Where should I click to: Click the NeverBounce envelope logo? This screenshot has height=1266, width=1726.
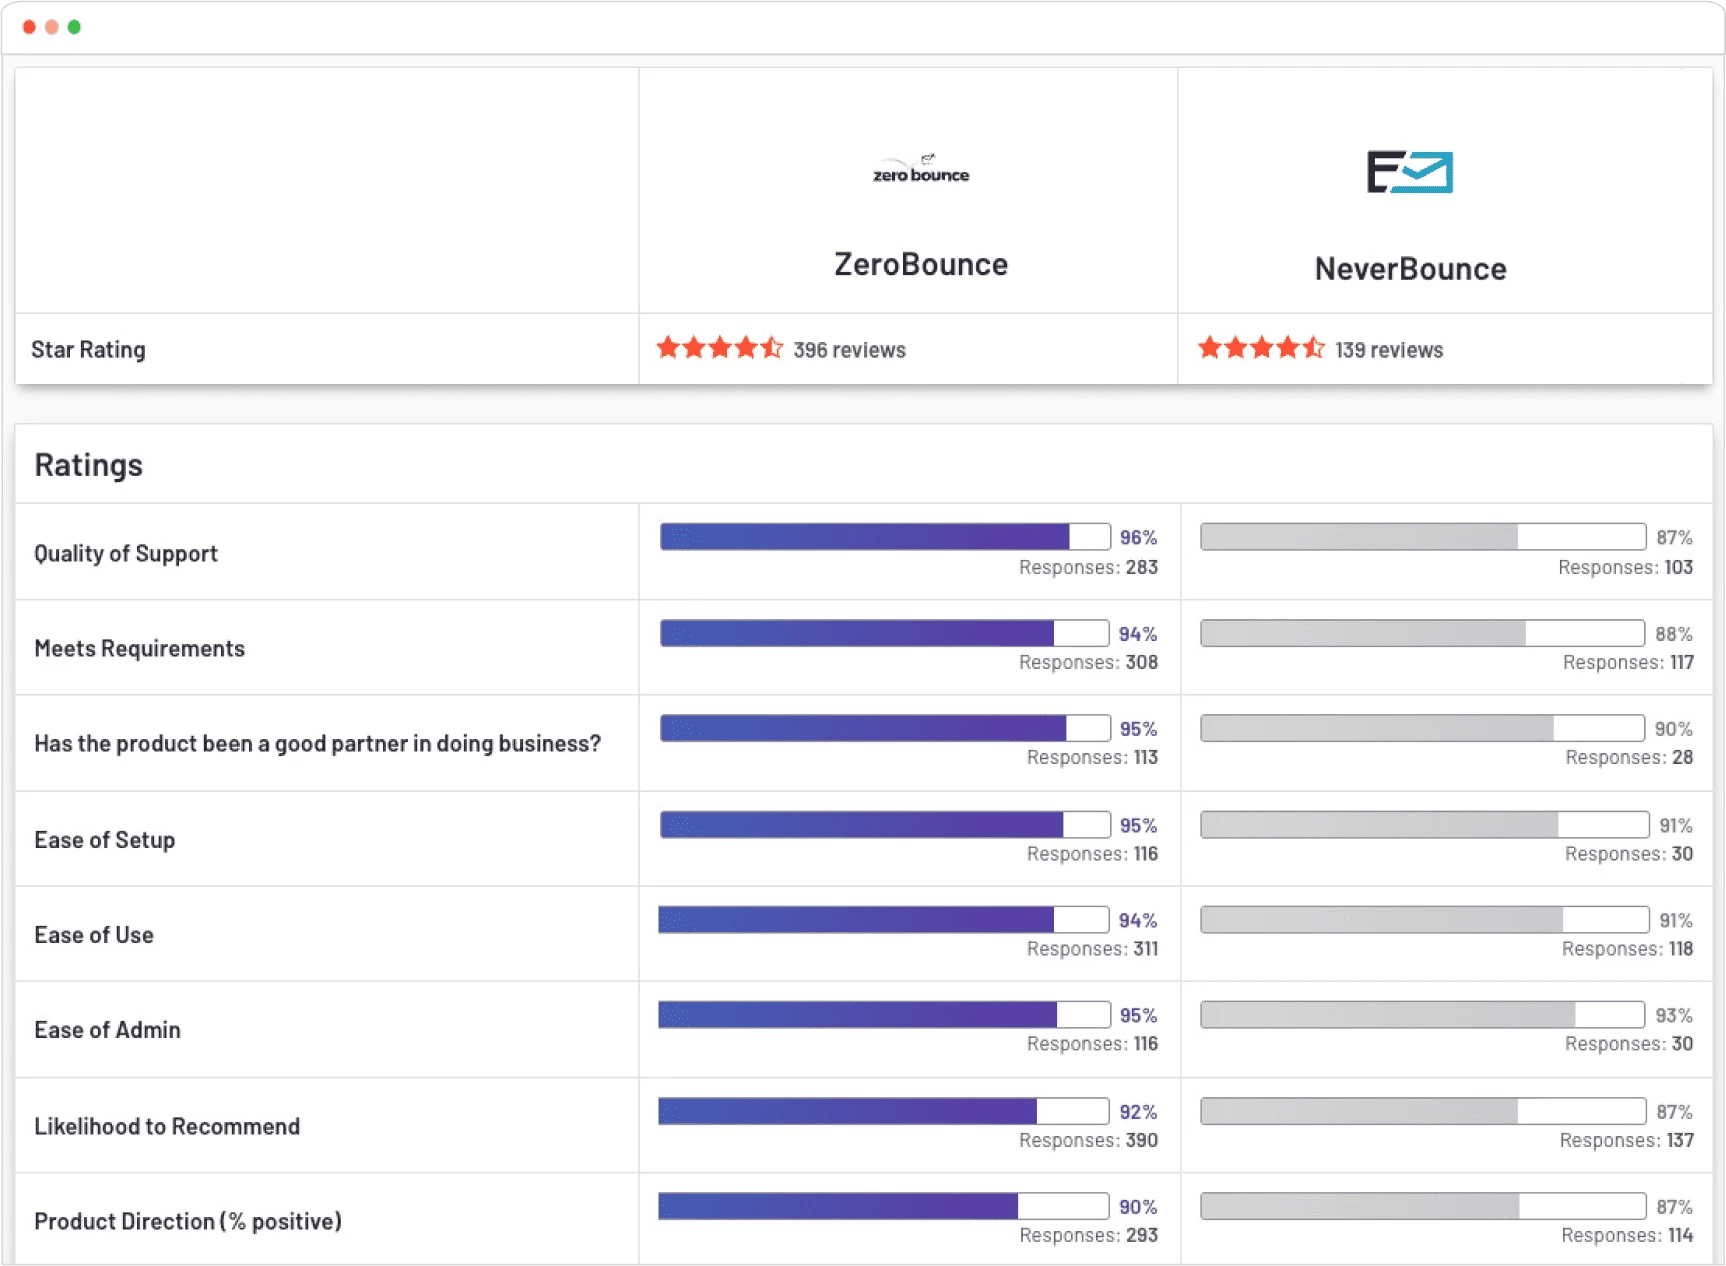[1410, 171]
